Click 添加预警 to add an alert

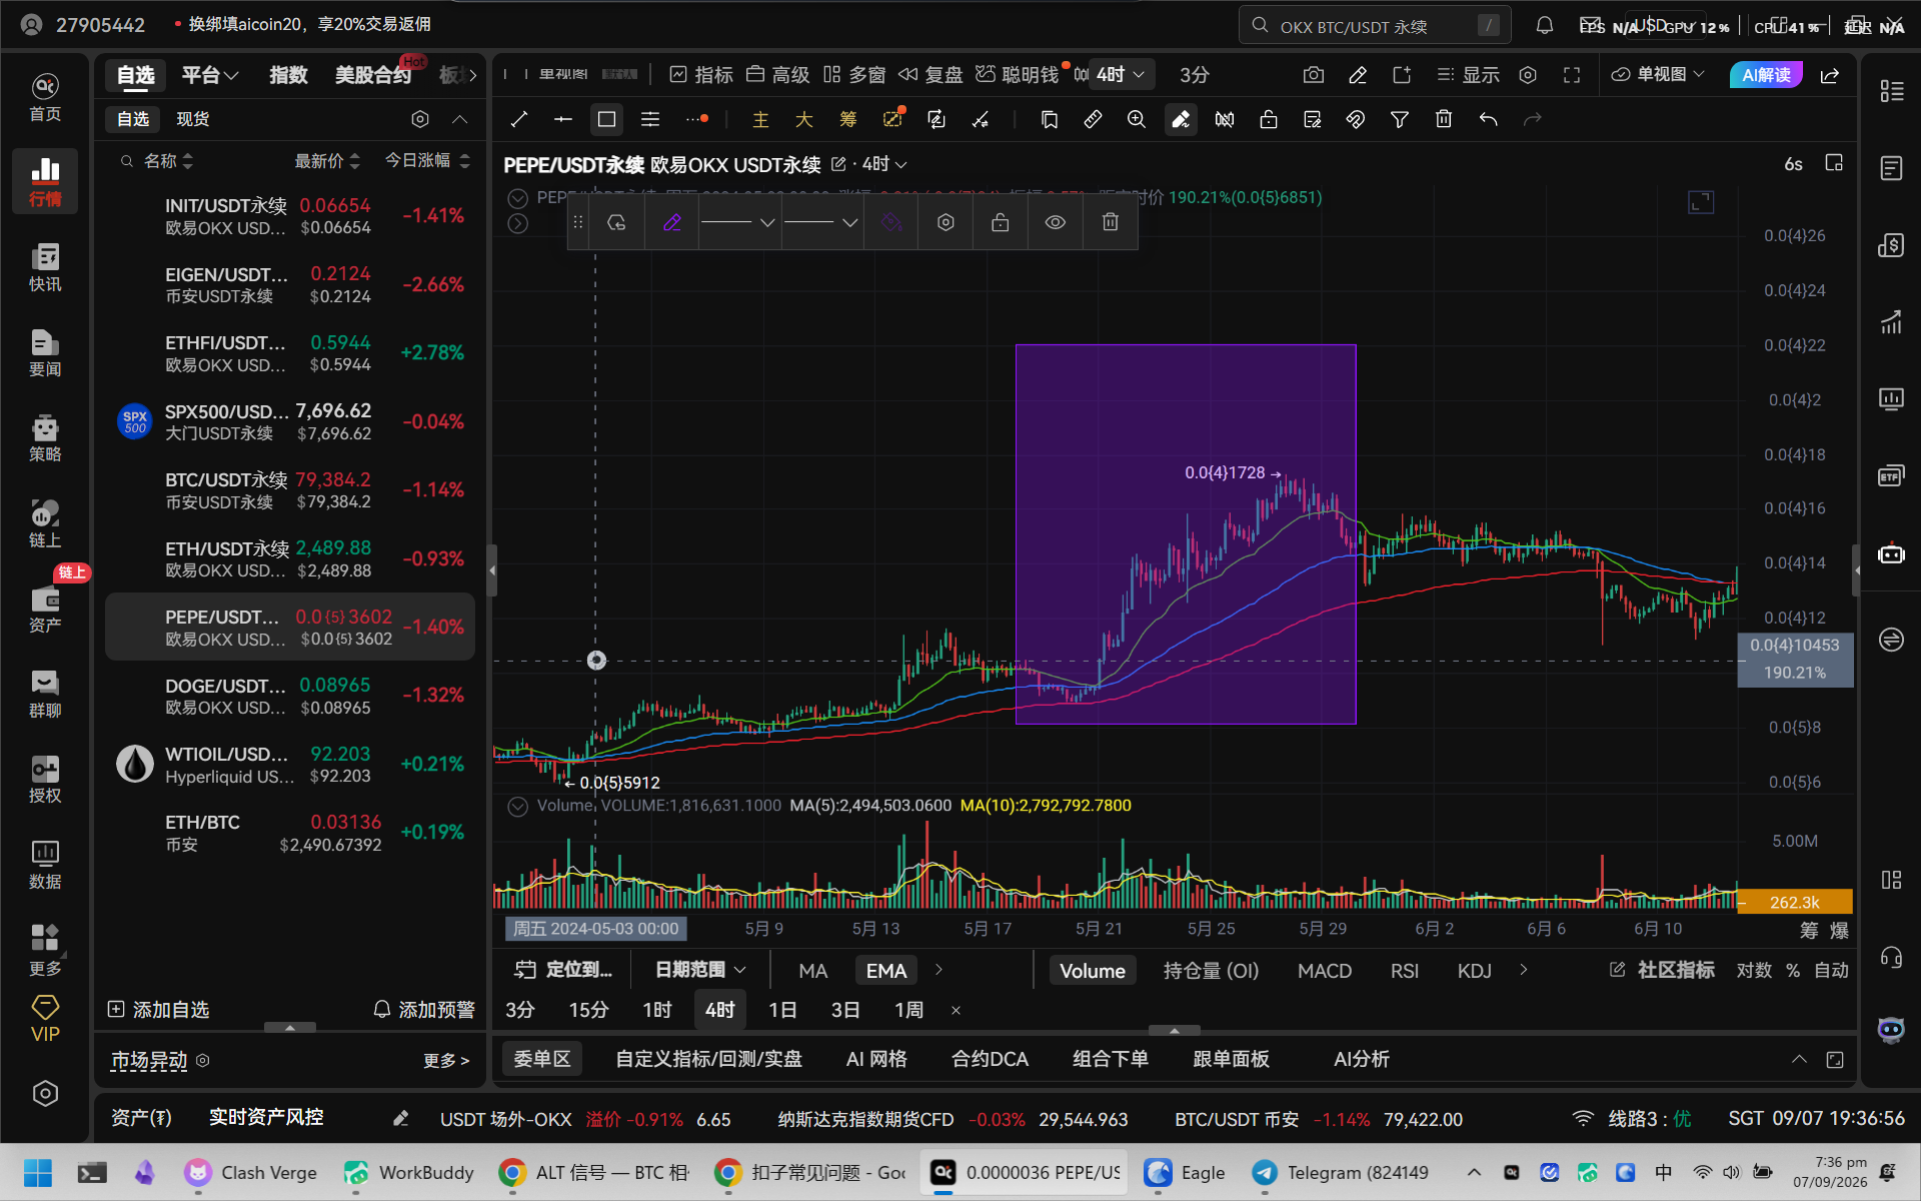pyautogui.click(x=424, y=1009)
